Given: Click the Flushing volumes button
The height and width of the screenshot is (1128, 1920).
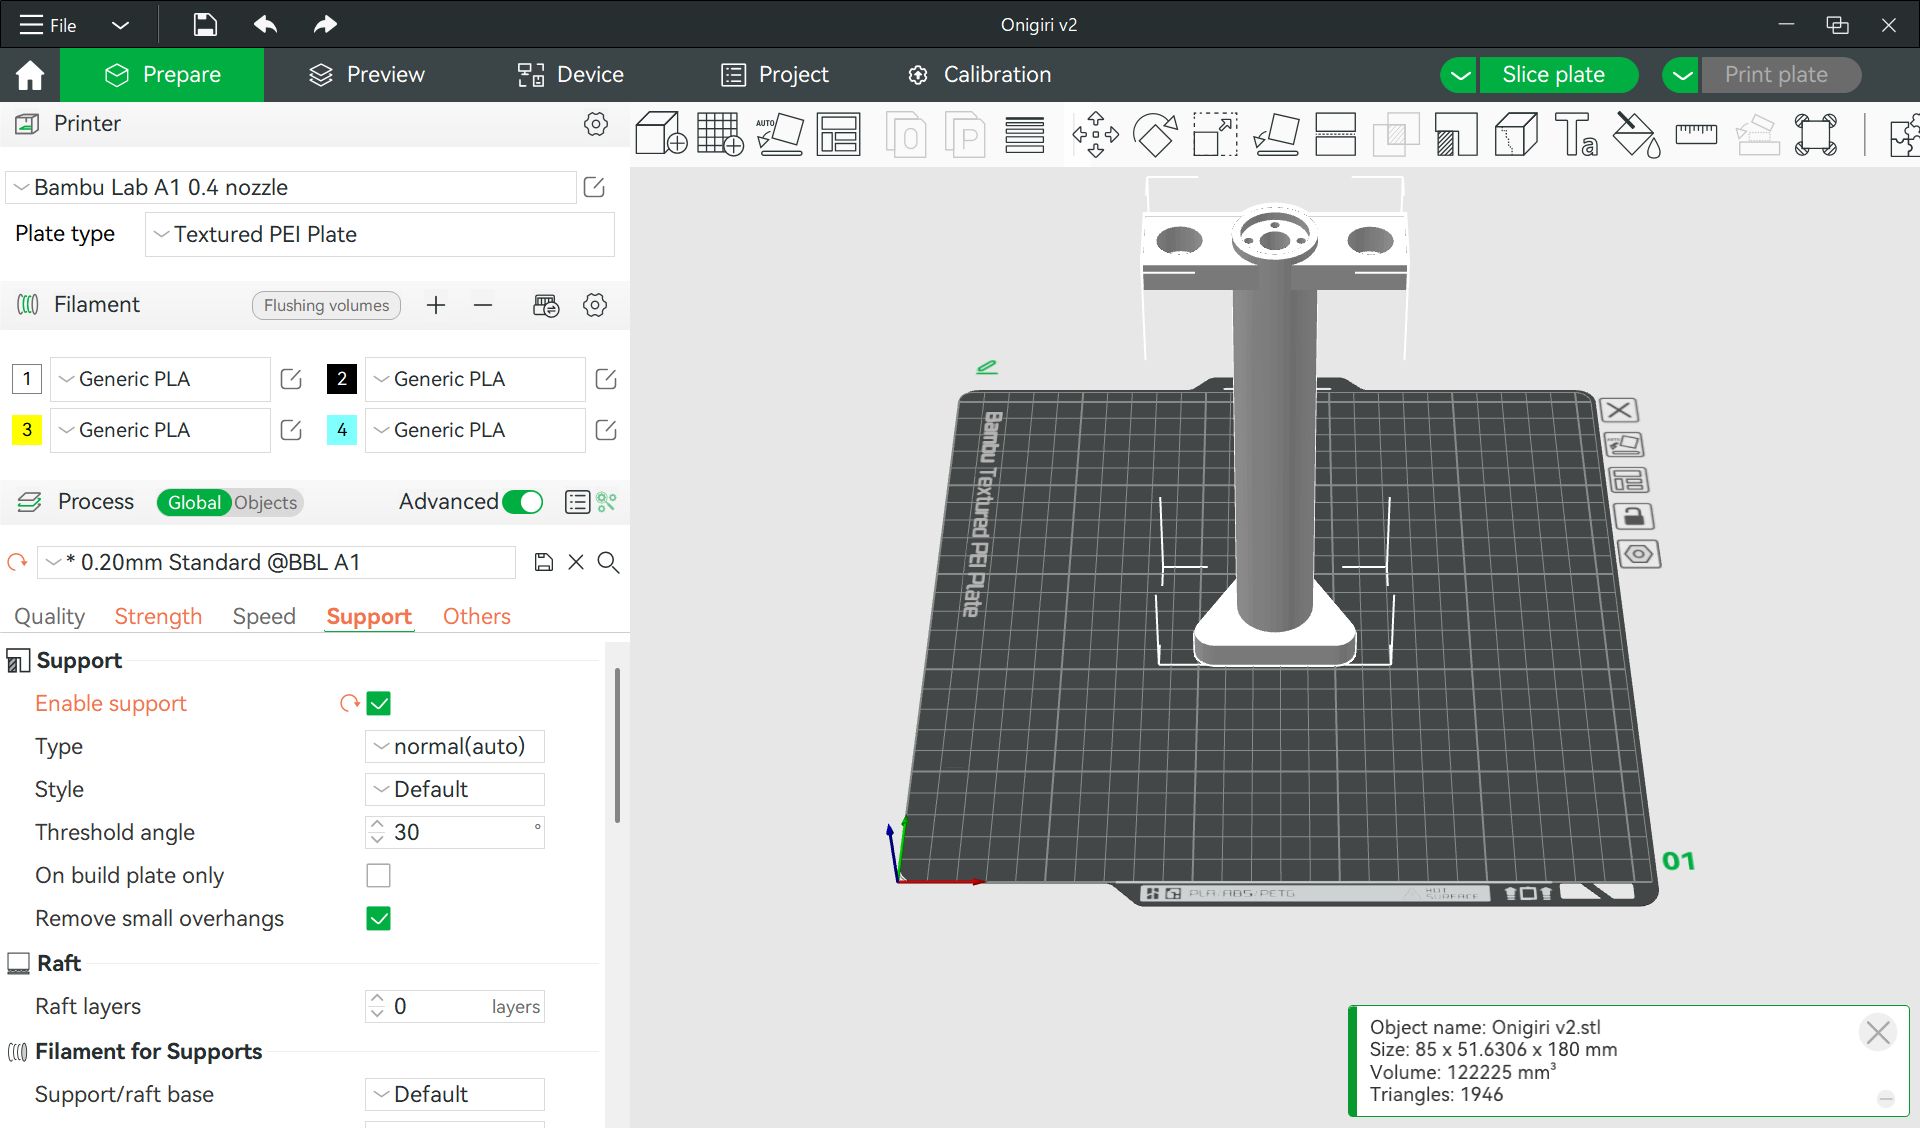Looking at the screenshot, I should pos(326,305).
